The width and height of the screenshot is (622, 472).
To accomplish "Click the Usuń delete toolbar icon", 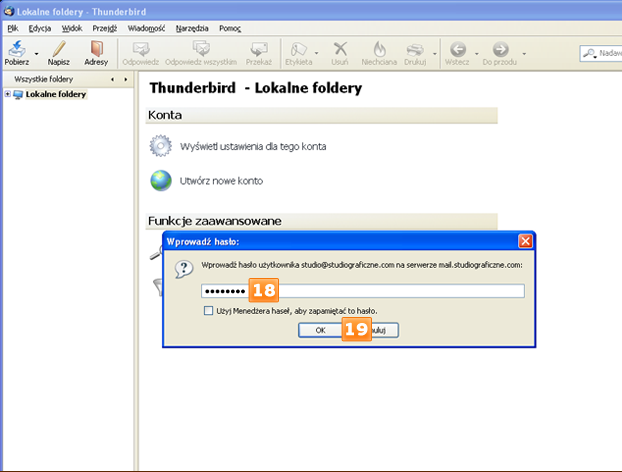I will click(340, 49).
